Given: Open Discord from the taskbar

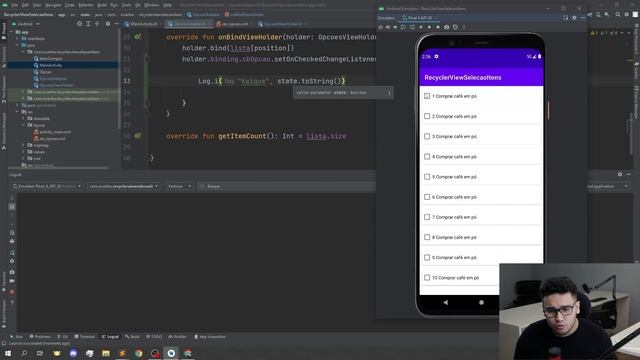Looking at the screenshot, I should (x=73, y=353).
